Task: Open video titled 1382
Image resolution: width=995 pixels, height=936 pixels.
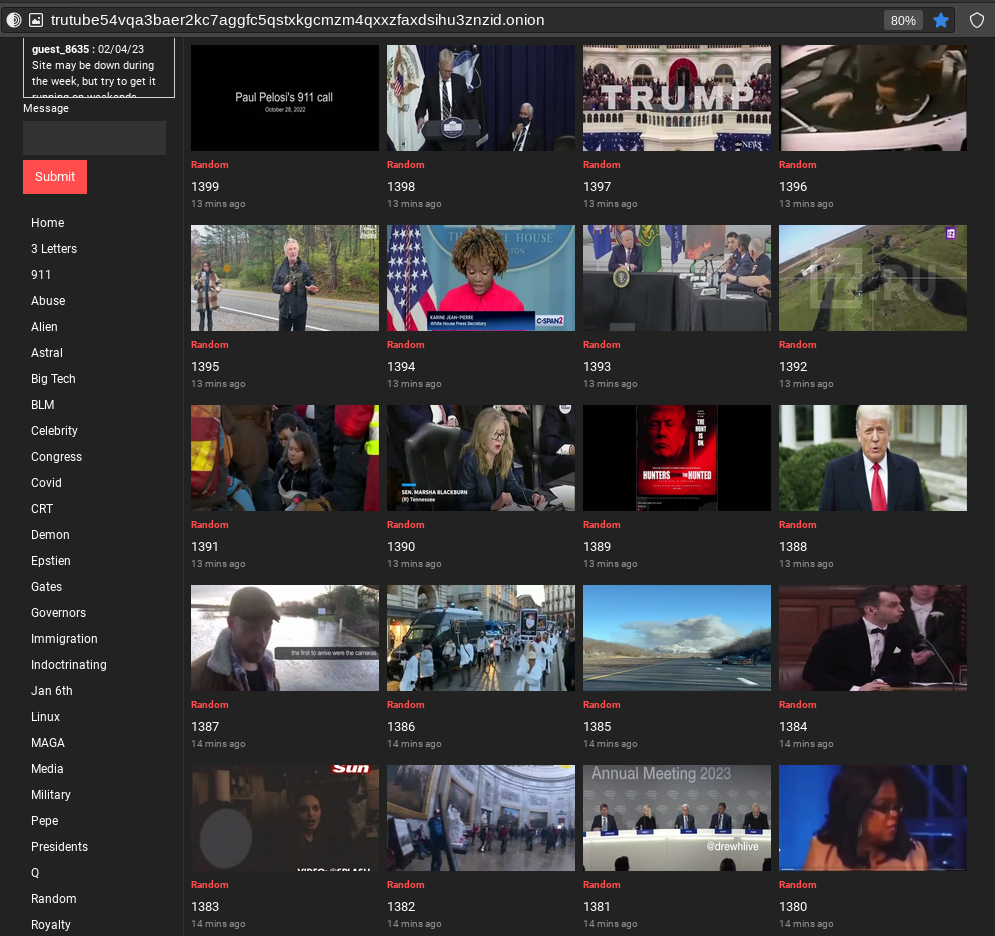Action: click(x=401, y=907)
